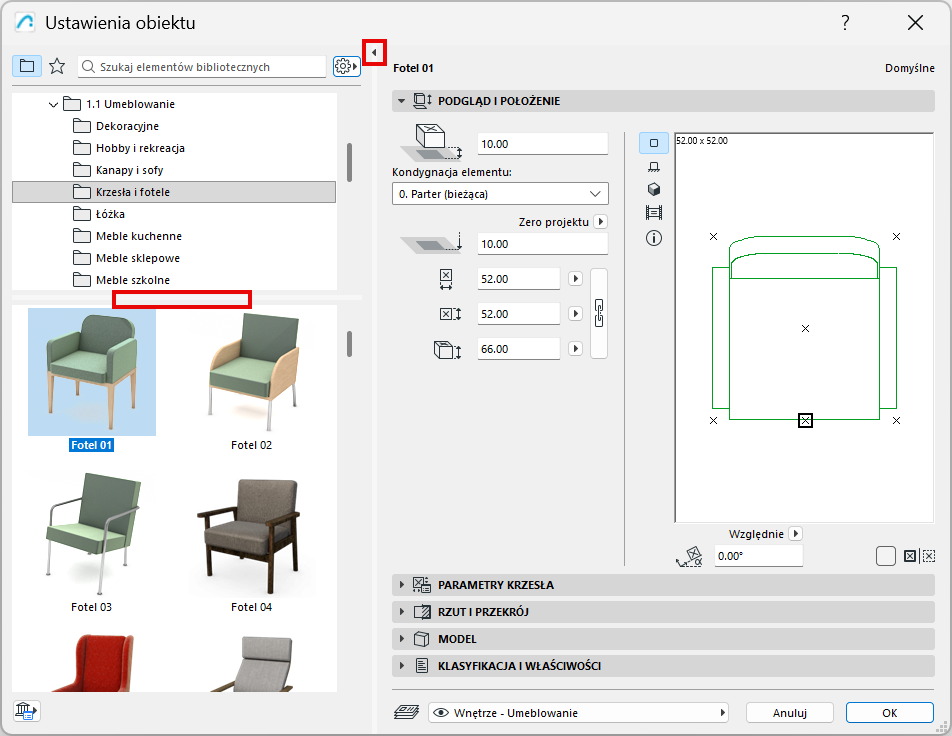Open the arrow beside width field

(x=576, y=279)
